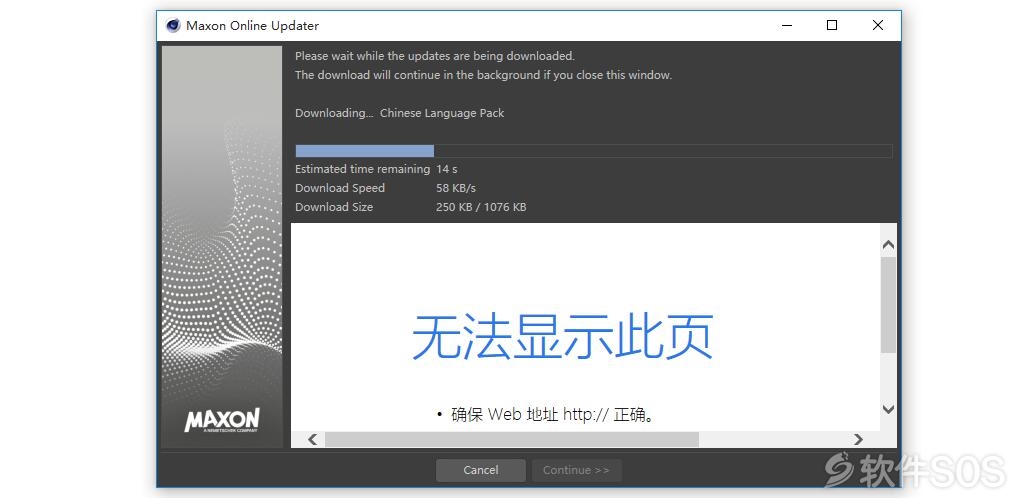Click the web panel scroll up arrow
1021x498 pixels.
[x=888, y=245]
